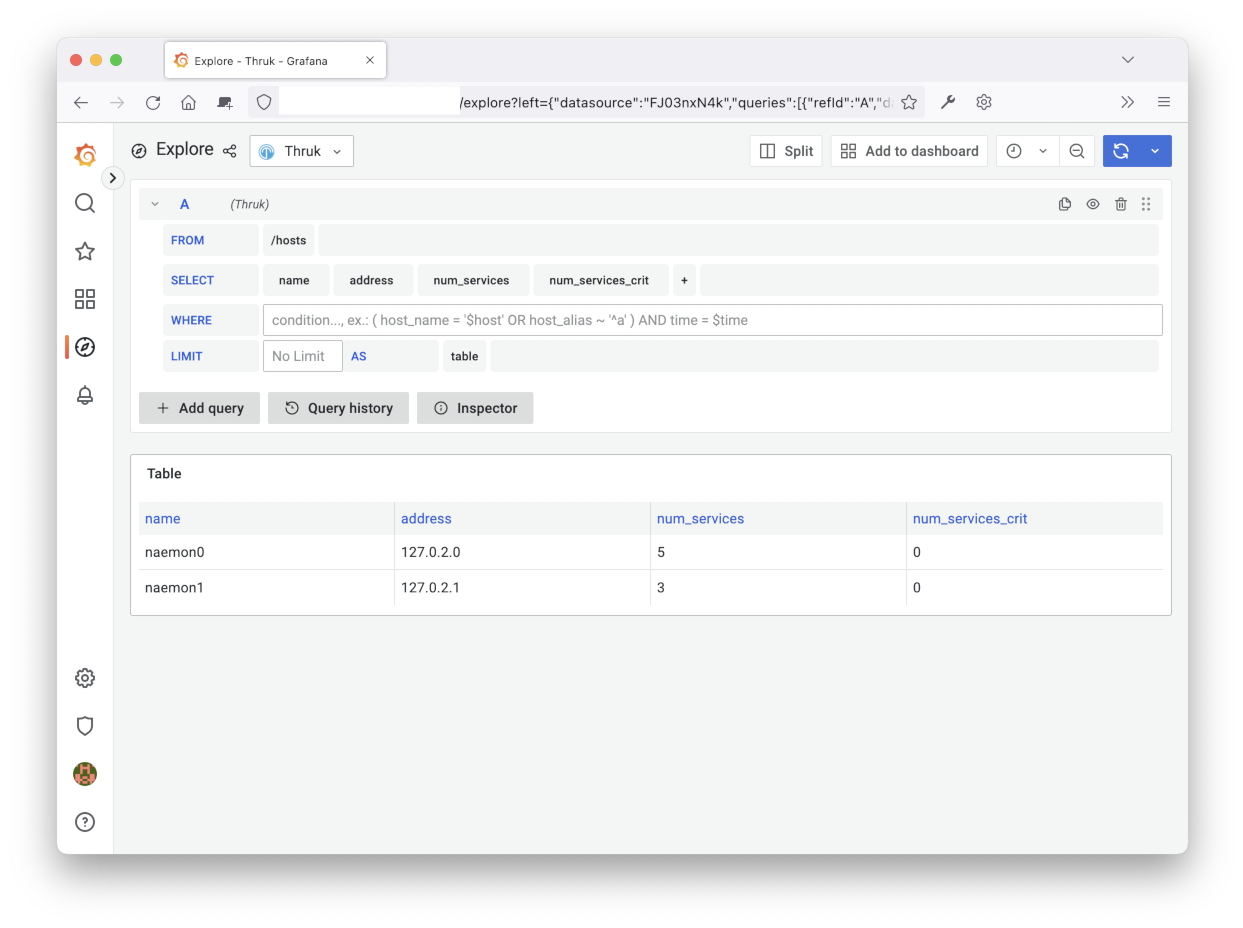The image size is (1243, 928).
Task: Click 127.0.2.0 address cell
Action: (522, 552)
